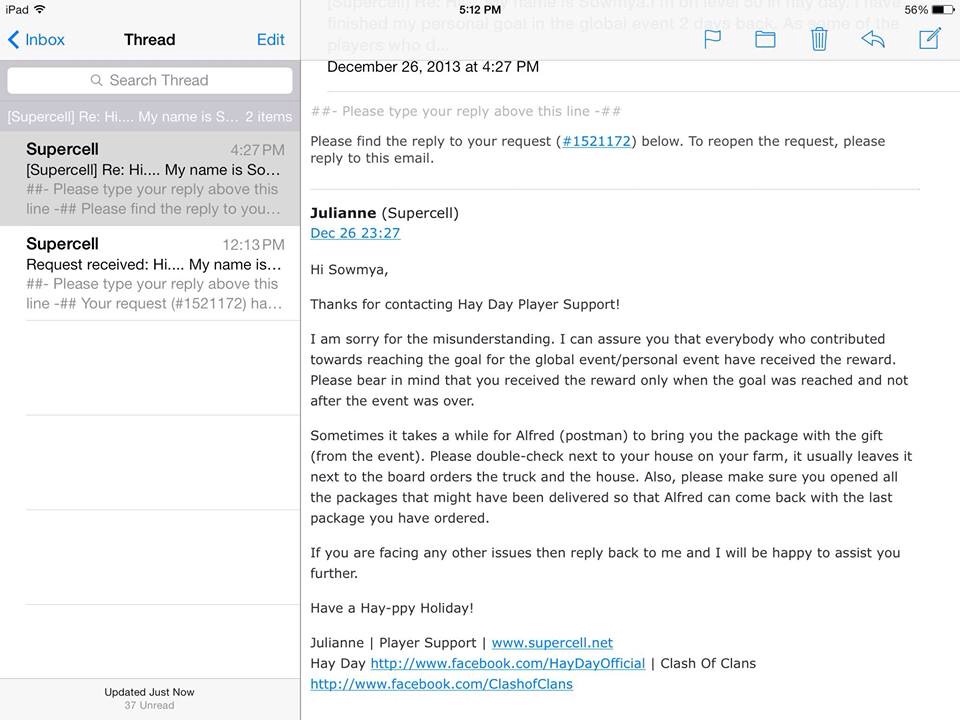Open the HayDayOfficial Facebook link
Viewport: 960px width, 720px height.
pyautogui.click(x=507, y=663)
